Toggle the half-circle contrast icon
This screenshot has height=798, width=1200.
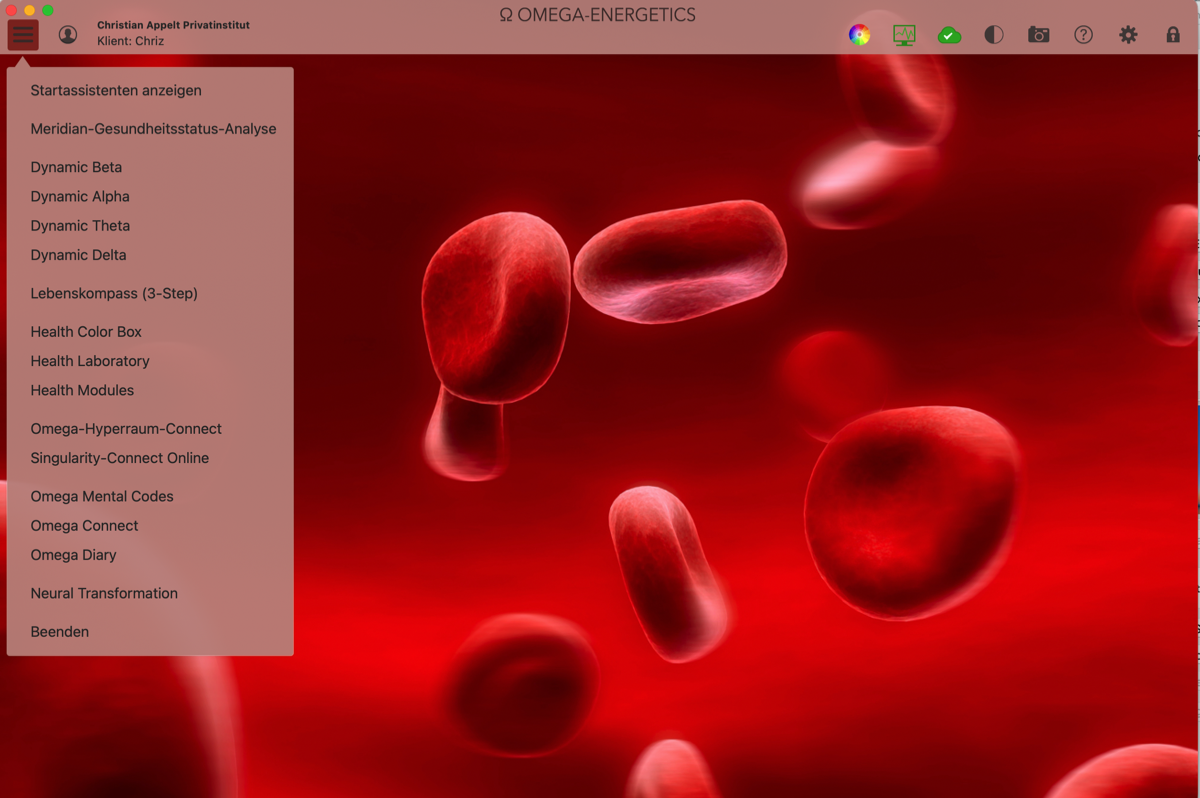point(993,35)
